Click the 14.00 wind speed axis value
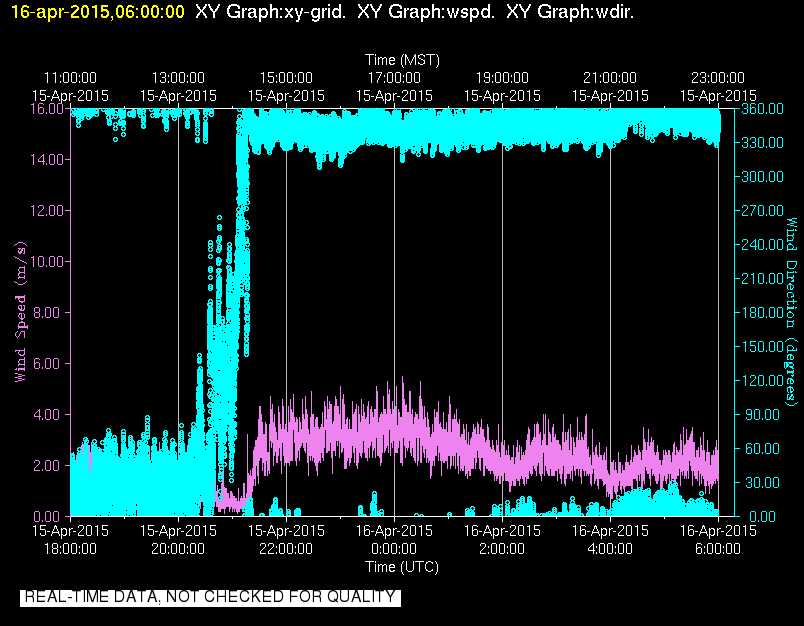The image size is (804, 626). pos(47,160)
